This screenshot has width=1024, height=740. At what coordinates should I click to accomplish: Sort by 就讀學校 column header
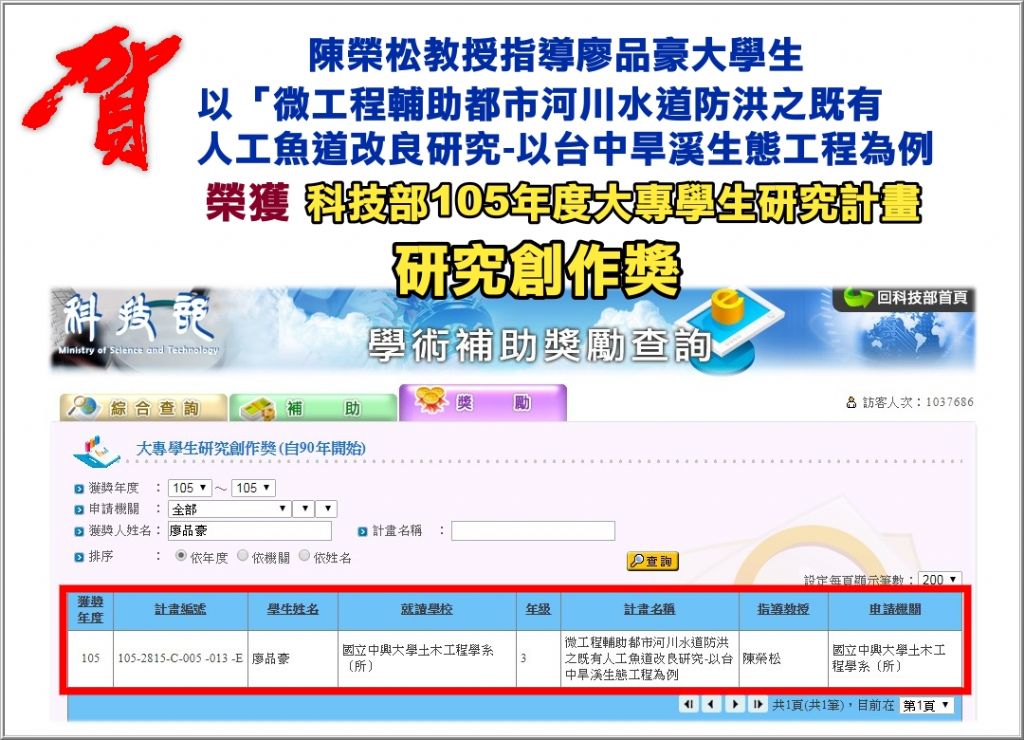426,609
